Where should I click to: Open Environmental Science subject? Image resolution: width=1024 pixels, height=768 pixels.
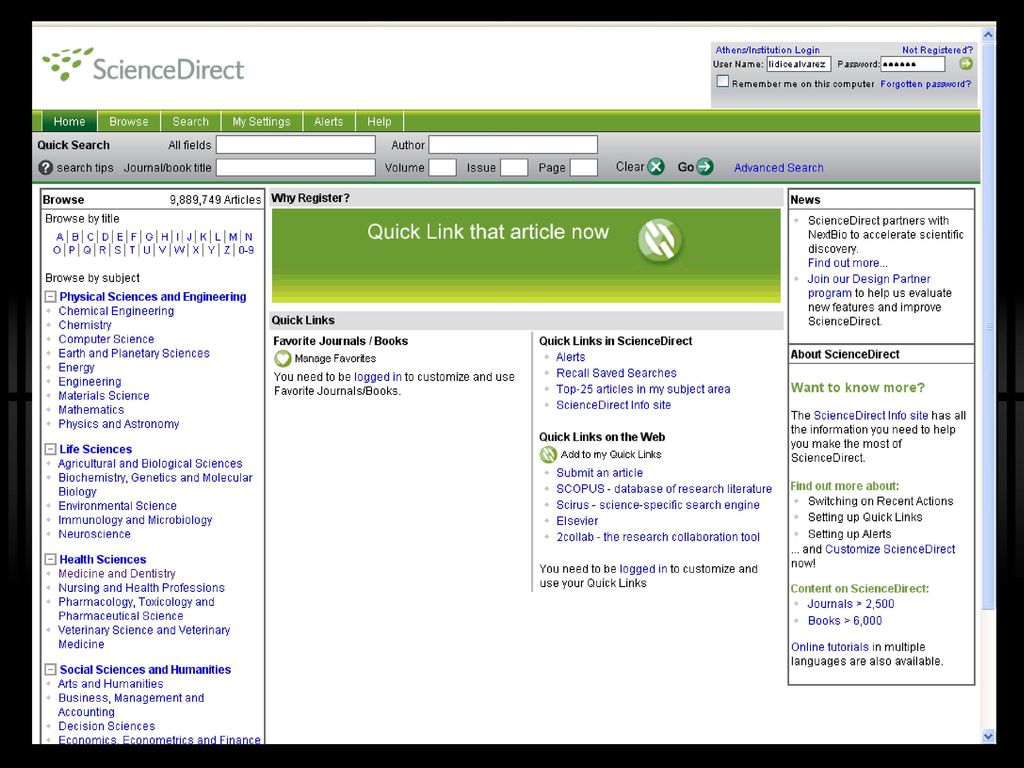click(118, 506)
